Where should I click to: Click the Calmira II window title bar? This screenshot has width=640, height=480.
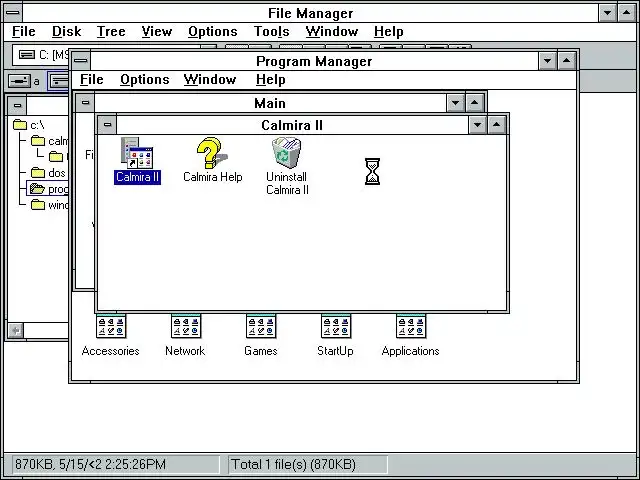coord(292,125)
